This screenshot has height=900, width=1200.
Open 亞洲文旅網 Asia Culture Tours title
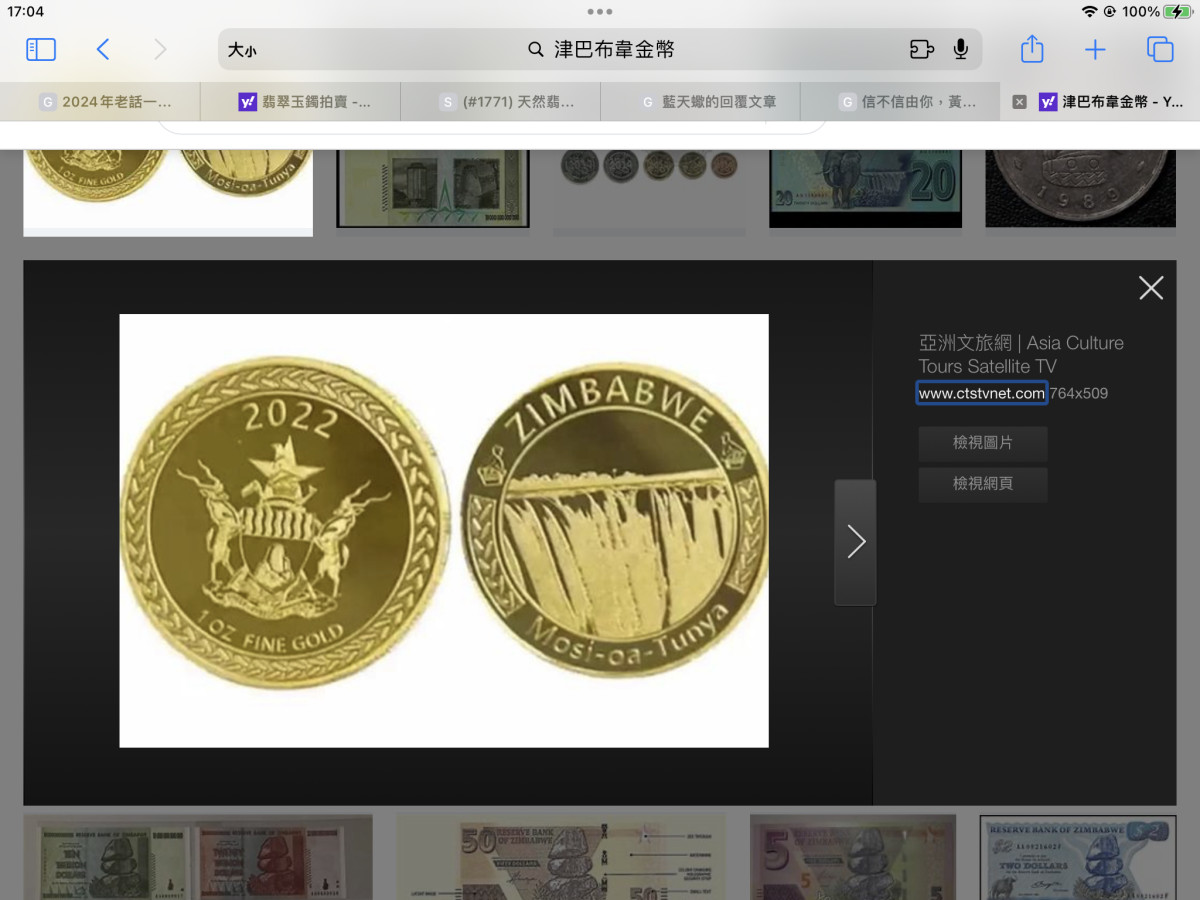click(x=1021, y=355)
